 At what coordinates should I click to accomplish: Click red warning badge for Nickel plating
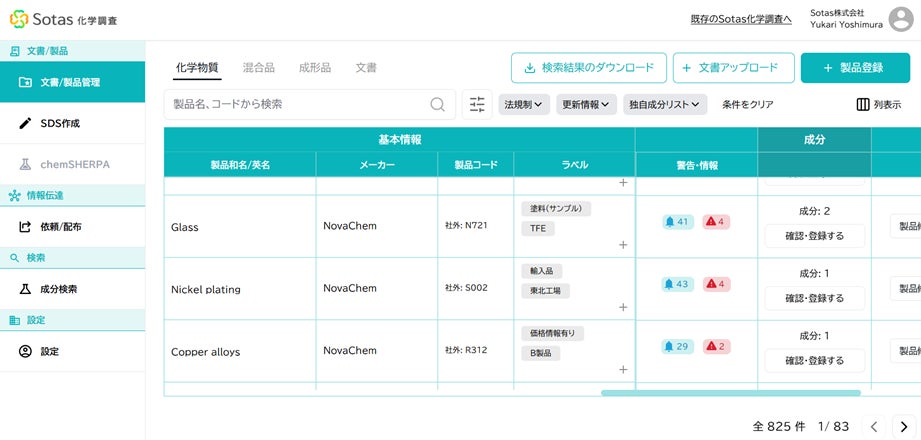point(716,284)
